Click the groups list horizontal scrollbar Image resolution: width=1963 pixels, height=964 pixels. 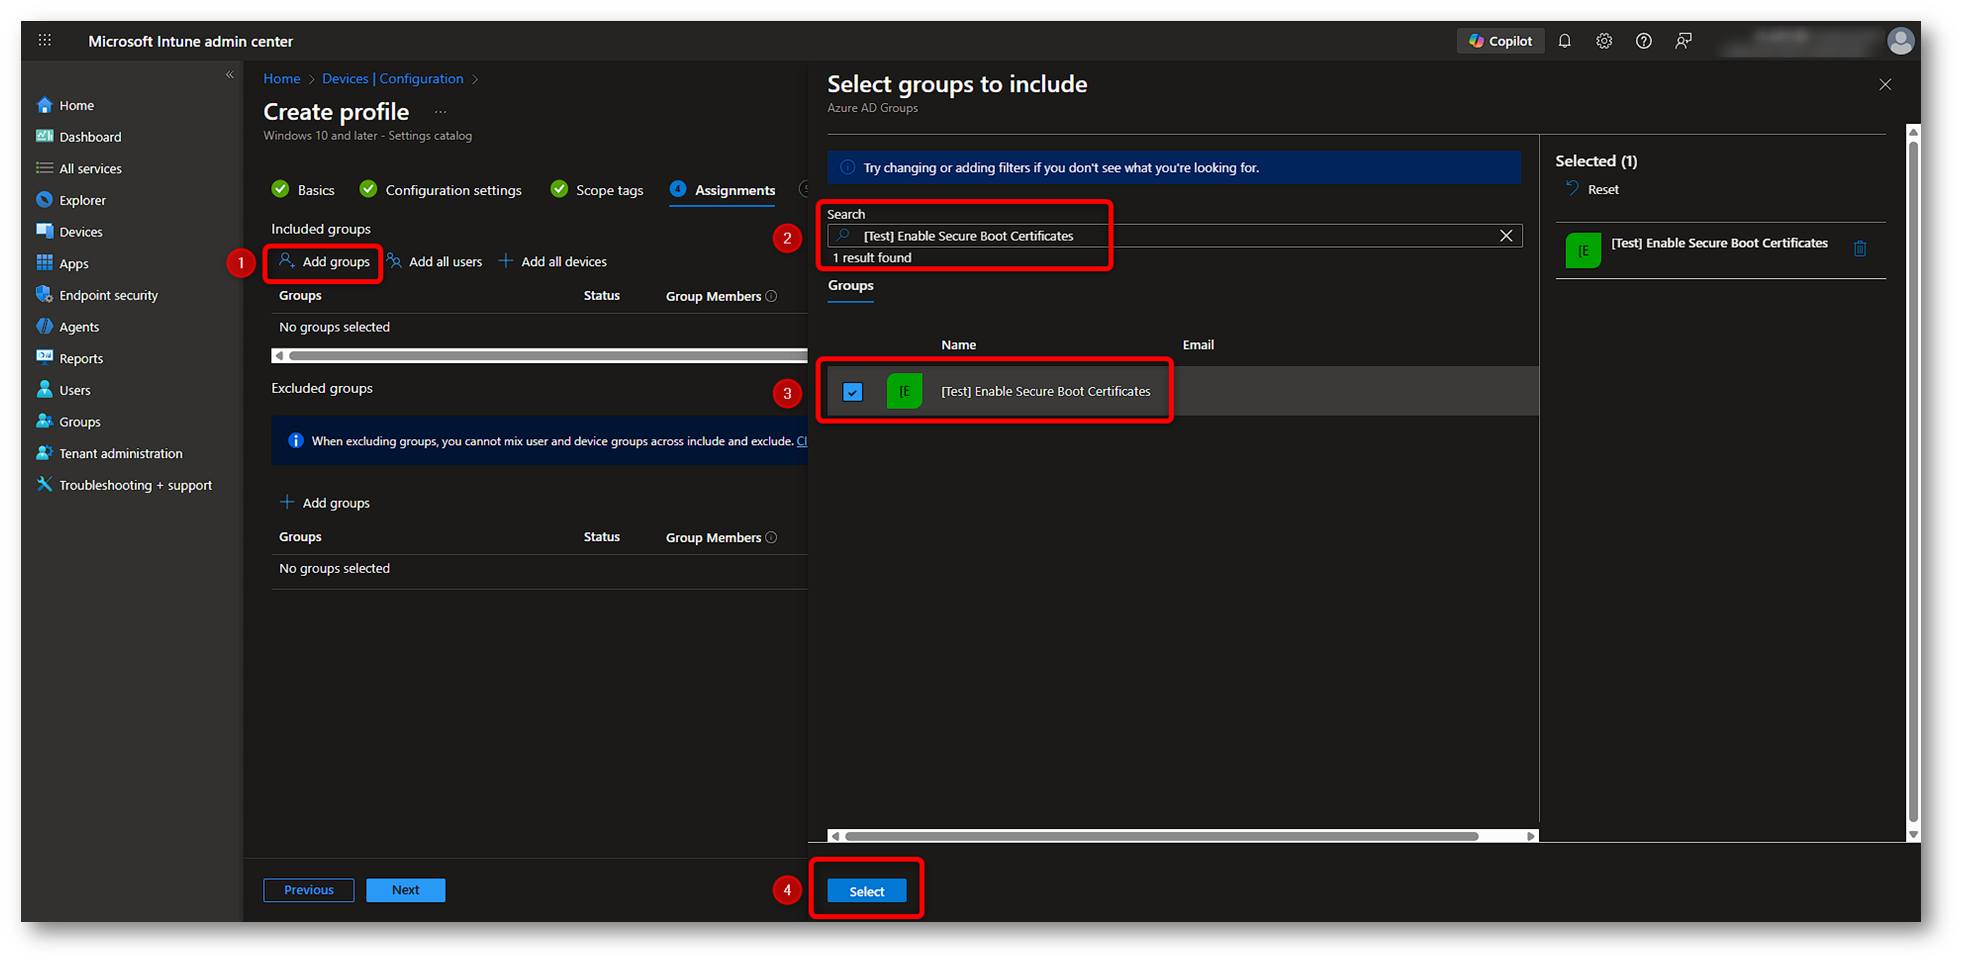1160,836
